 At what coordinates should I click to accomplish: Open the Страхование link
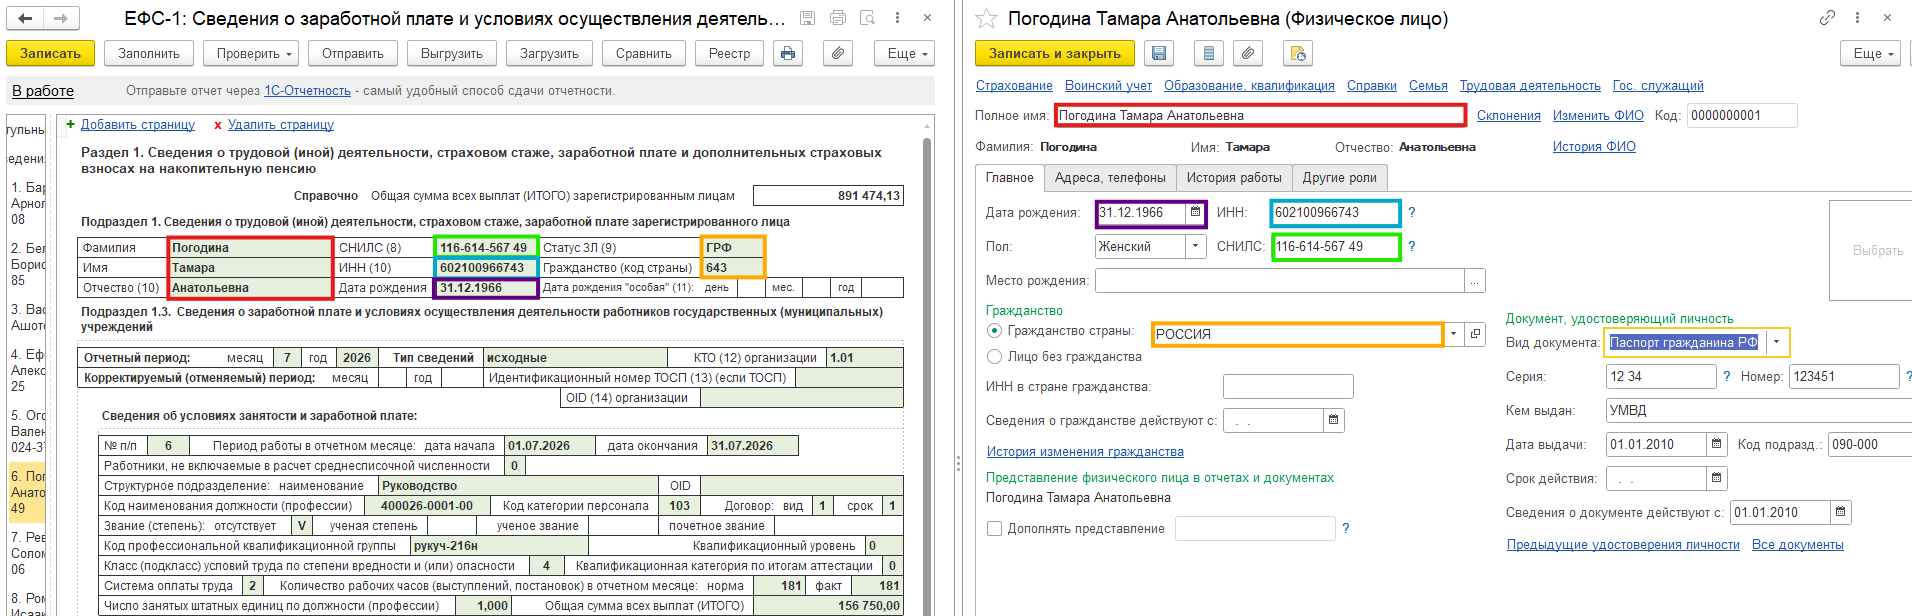(1014, 86)
